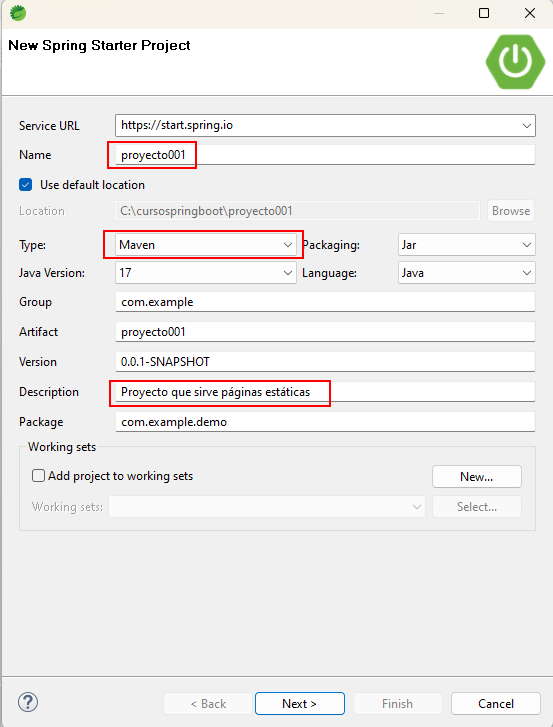The height and width of the screenshot is (727, 553).
Task: Click the Next button
Action: coord(299,703)
